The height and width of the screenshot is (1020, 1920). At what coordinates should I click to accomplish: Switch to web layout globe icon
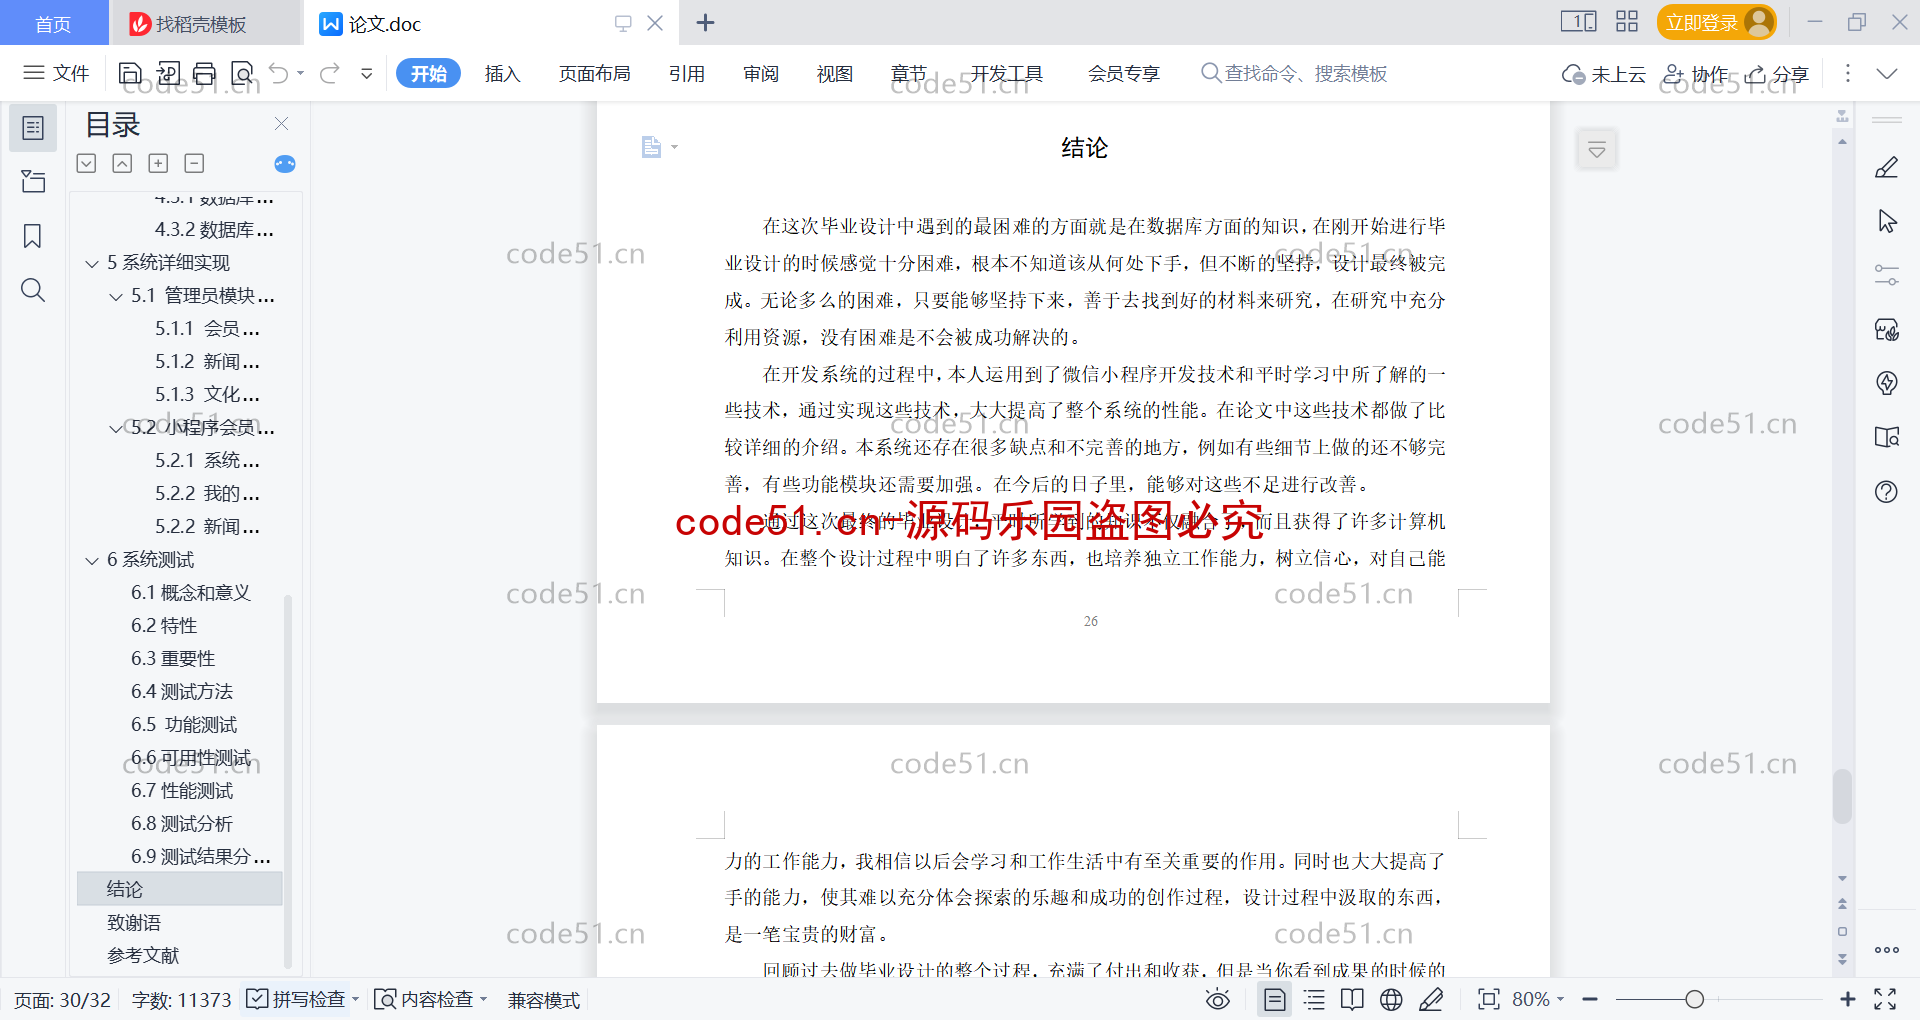1391,999
